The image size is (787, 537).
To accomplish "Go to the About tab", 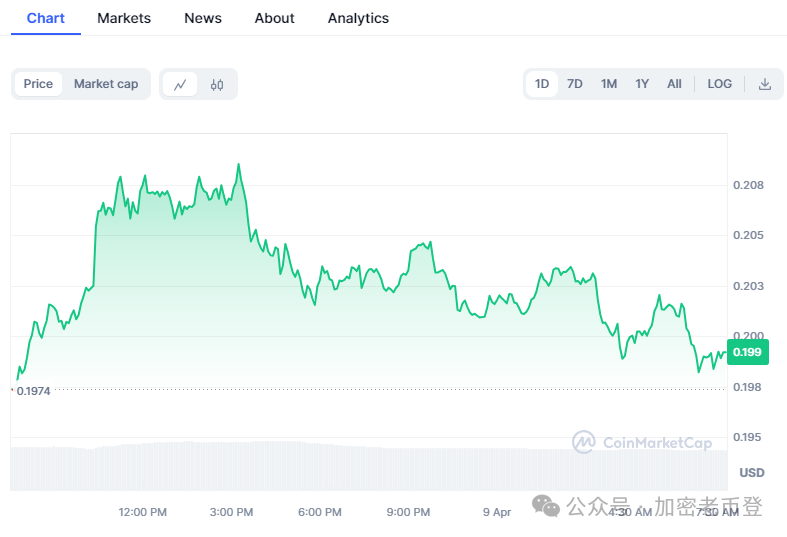I will point(274,18).
